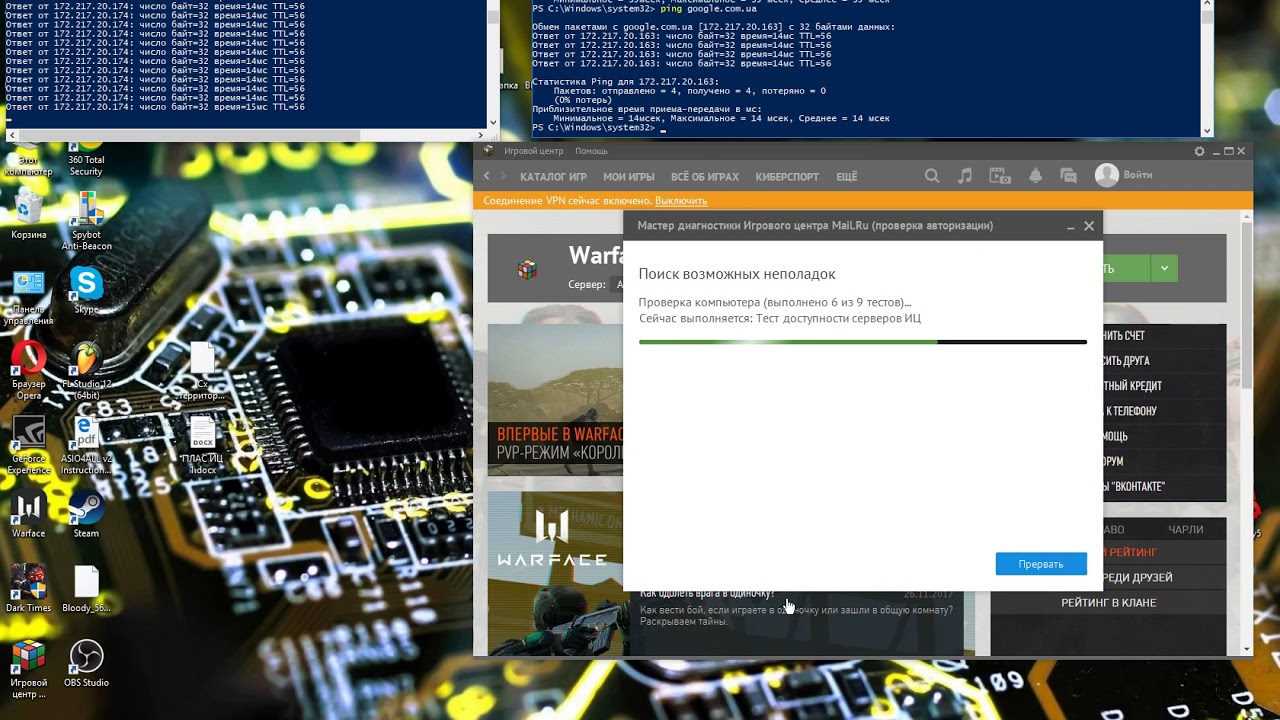This screenshot has width=1280, height=720.
Task: Open the Корзина recycle bin desktop icon
Action: (29, 216)
